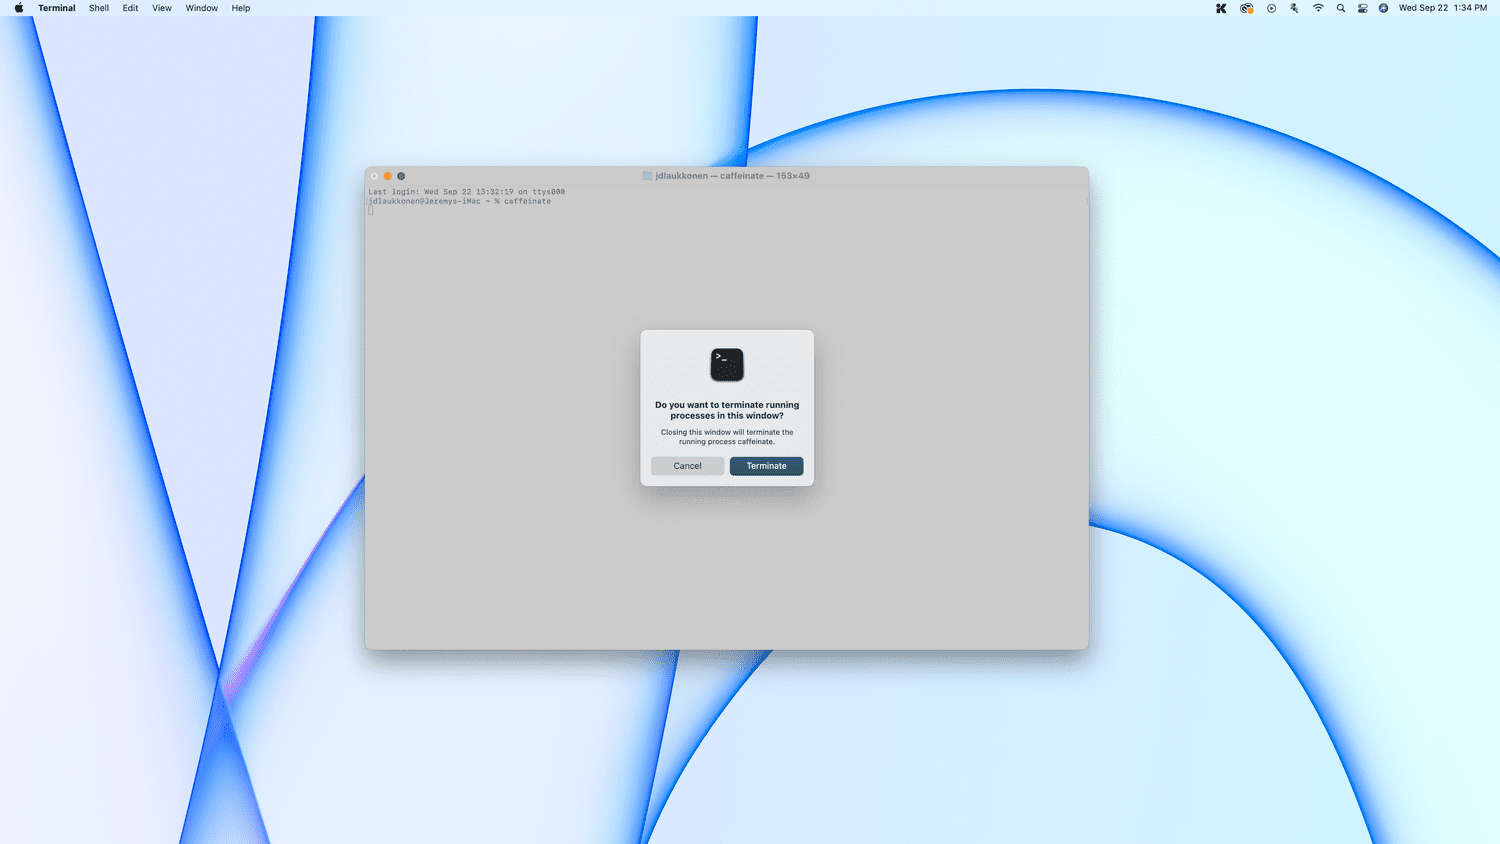Screen dimensions: 1500x844
Task: Open the Now Playing menu bar icon
Action: (x=1271, y=8)
